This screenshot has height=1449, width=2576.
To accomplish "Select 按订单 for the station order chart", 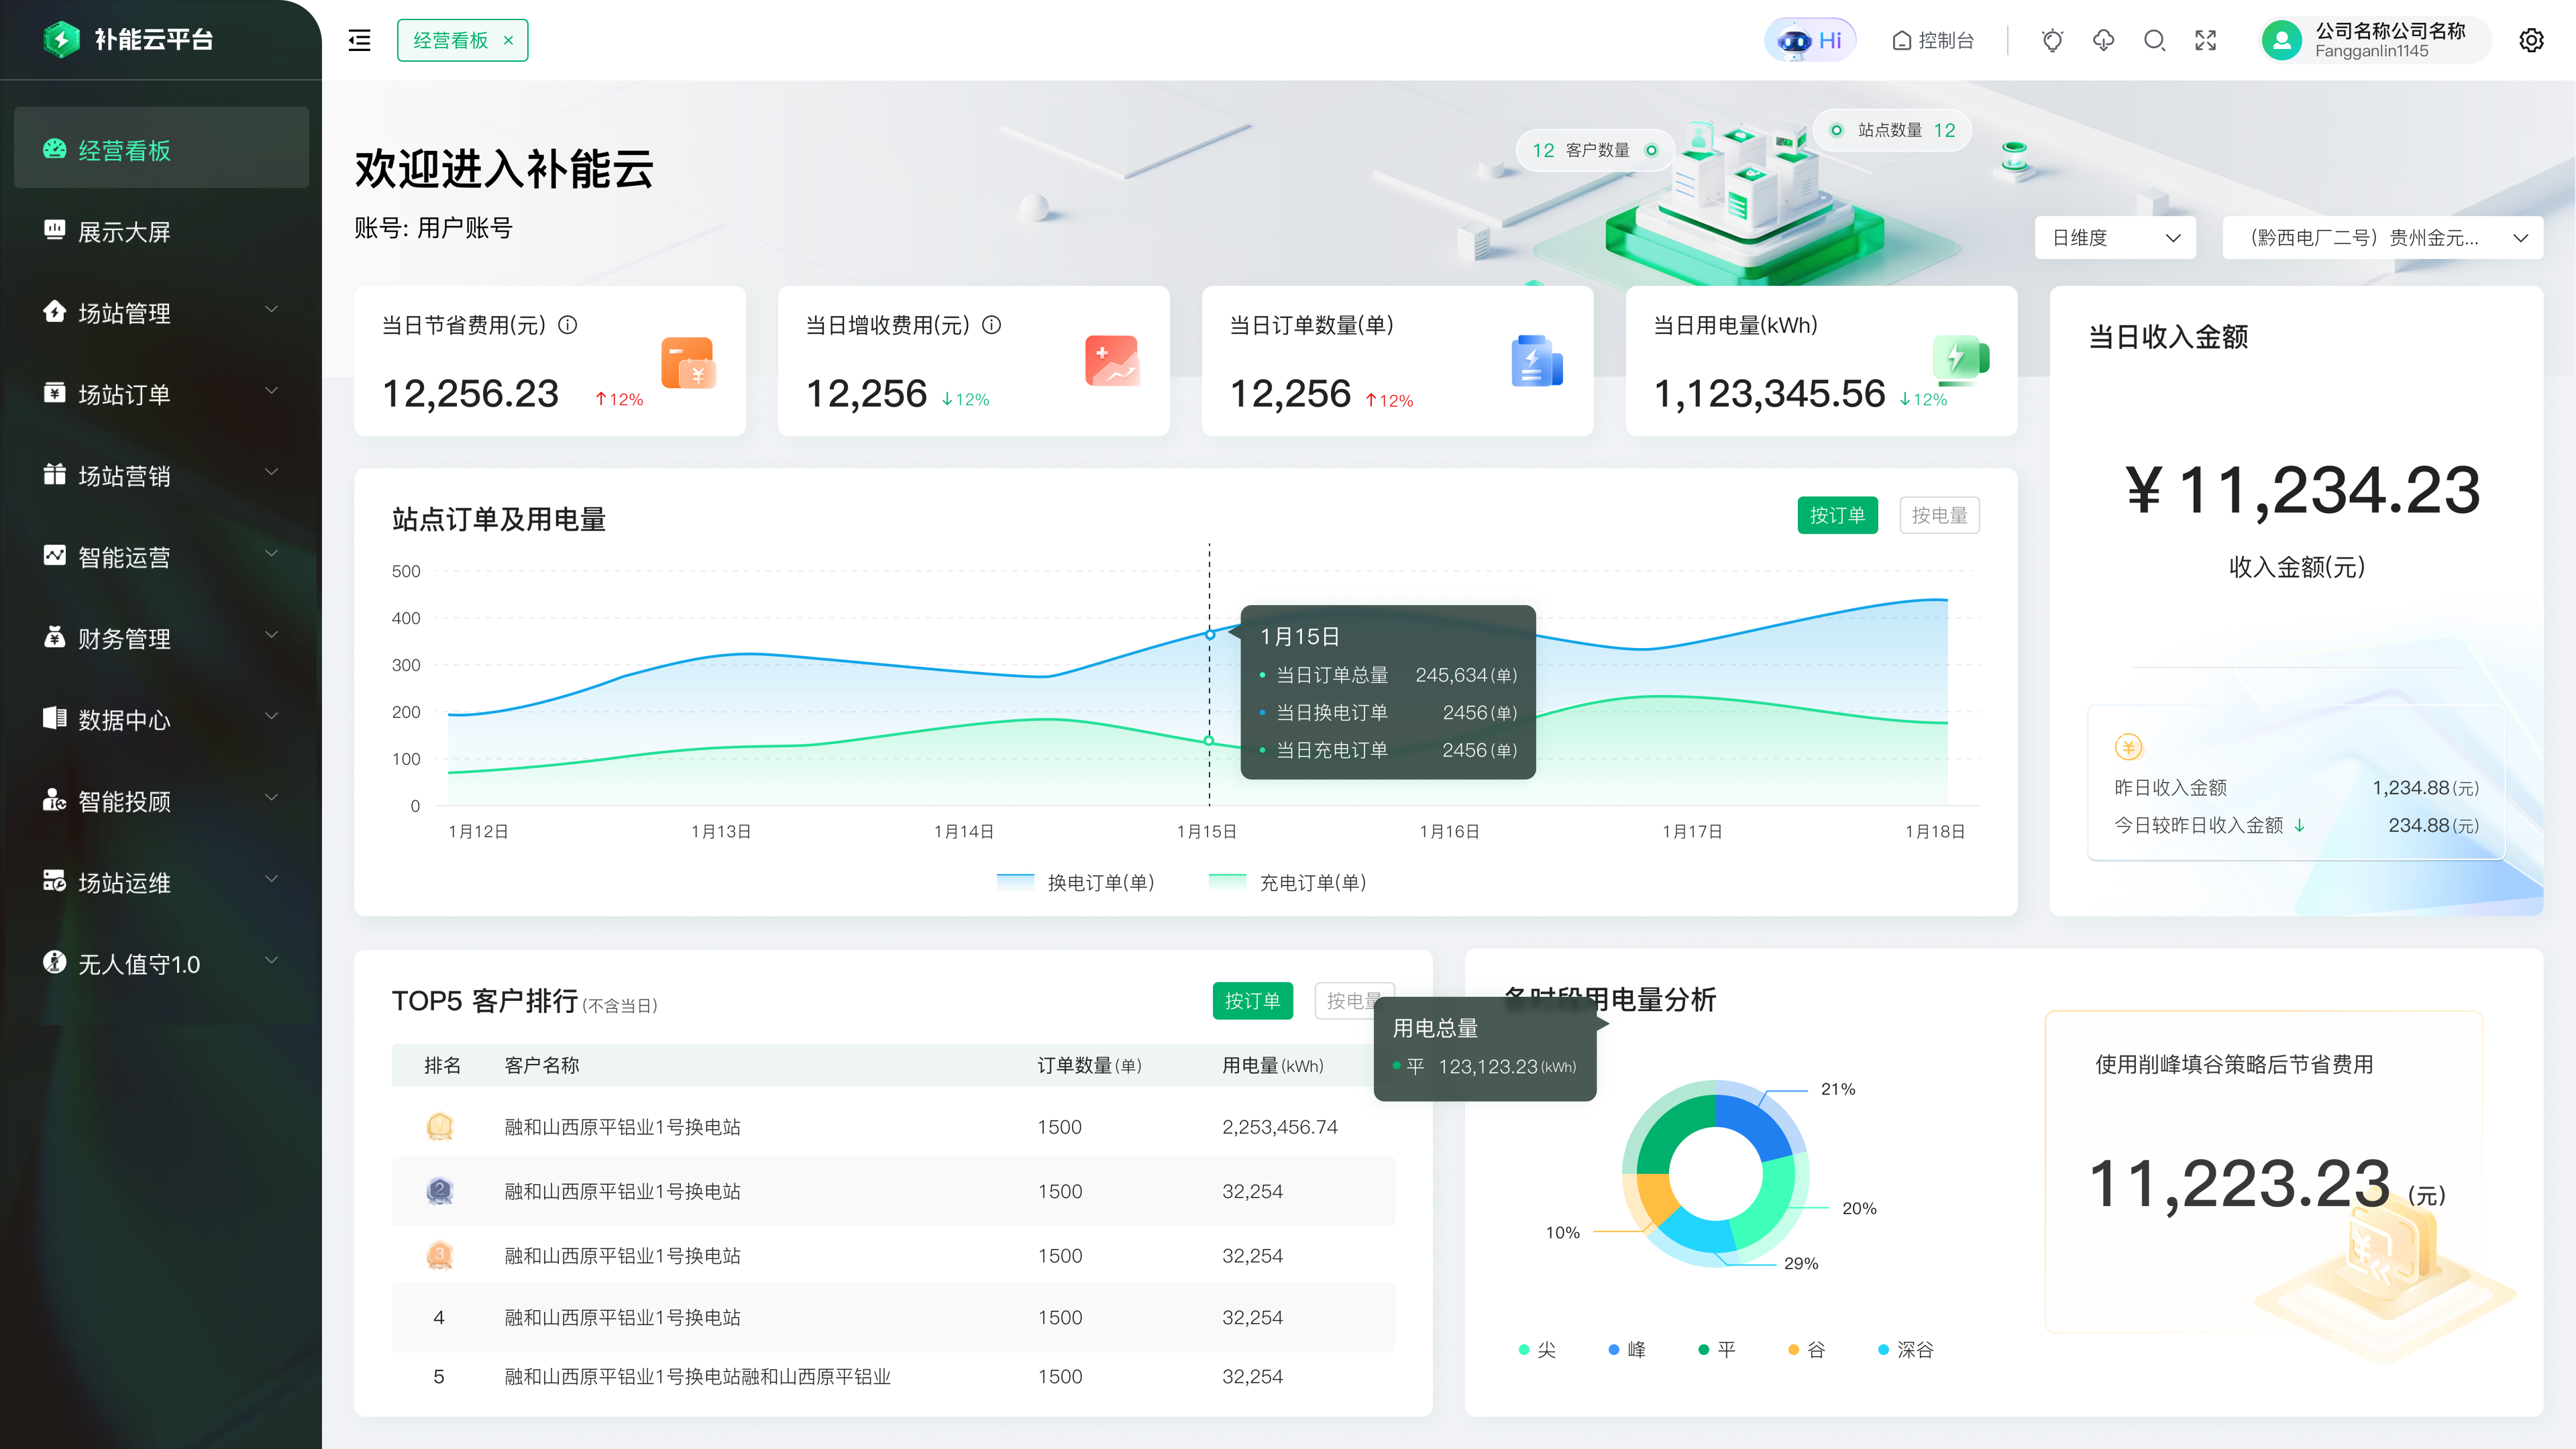I will point(1837,515).
